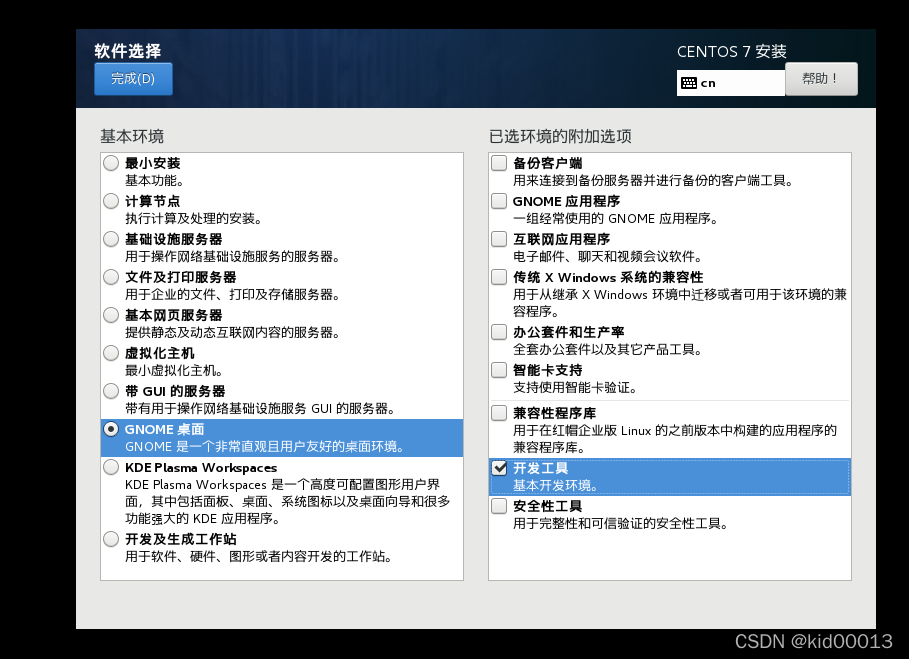The height and width of the screenshot is (659, 909).
Task: Click the text 用于操作网络基础设施服务的服务器。
Action: click(x=232, y=257)
